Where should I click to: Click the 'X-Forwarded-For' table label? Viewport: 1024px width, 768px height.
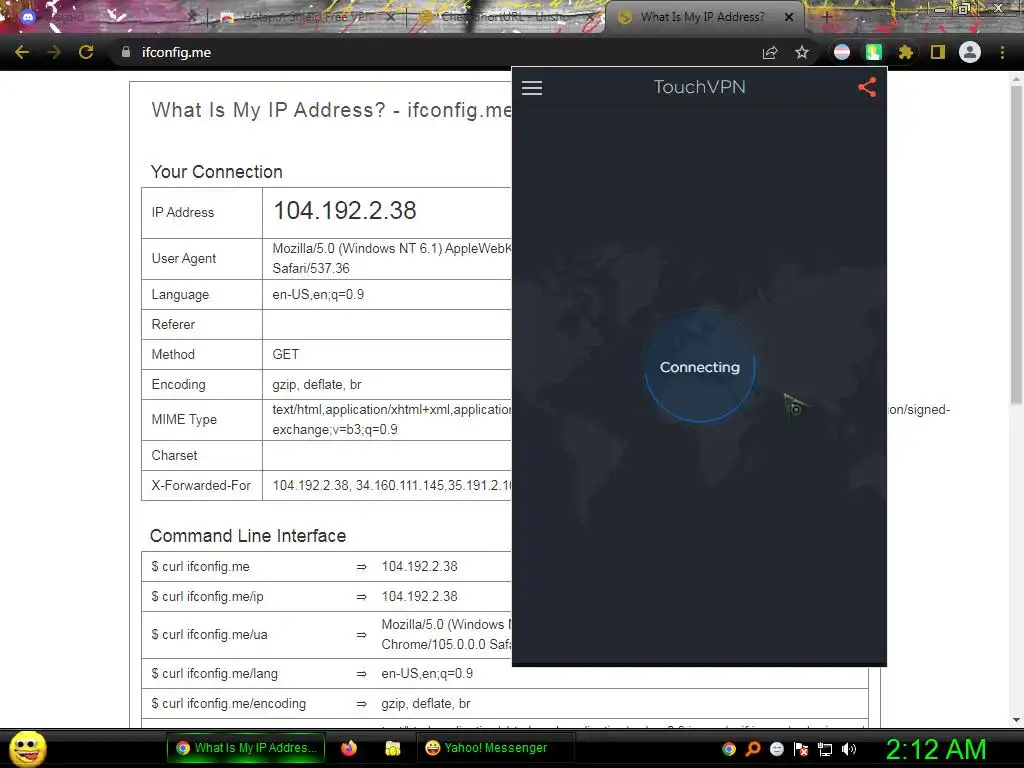pos(201,485)
